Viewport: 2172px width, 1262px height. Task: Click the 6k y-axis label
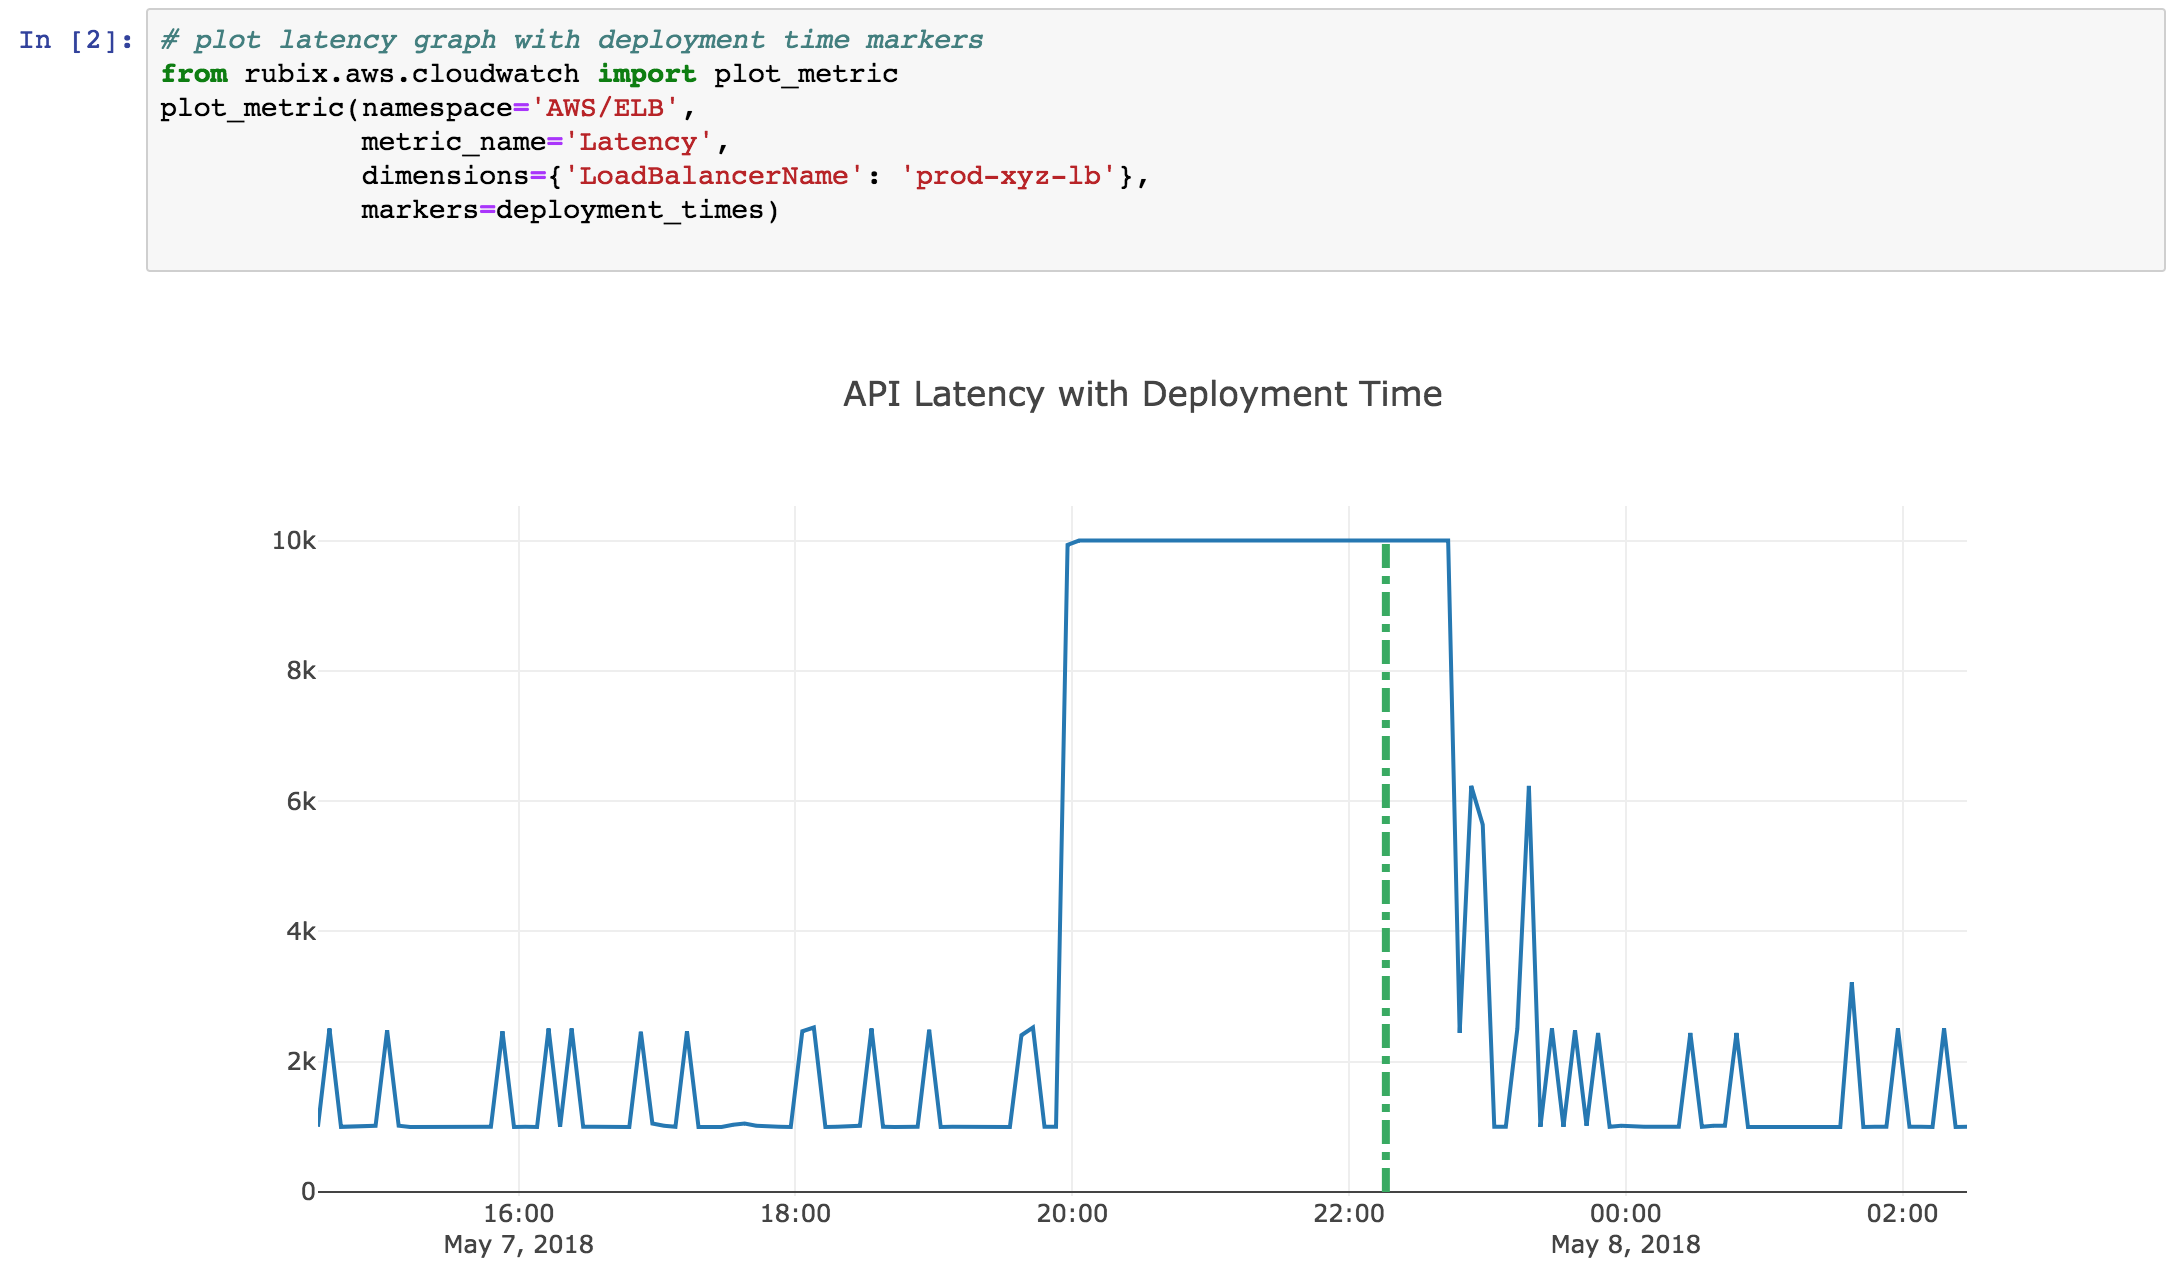tap(300, 801)
